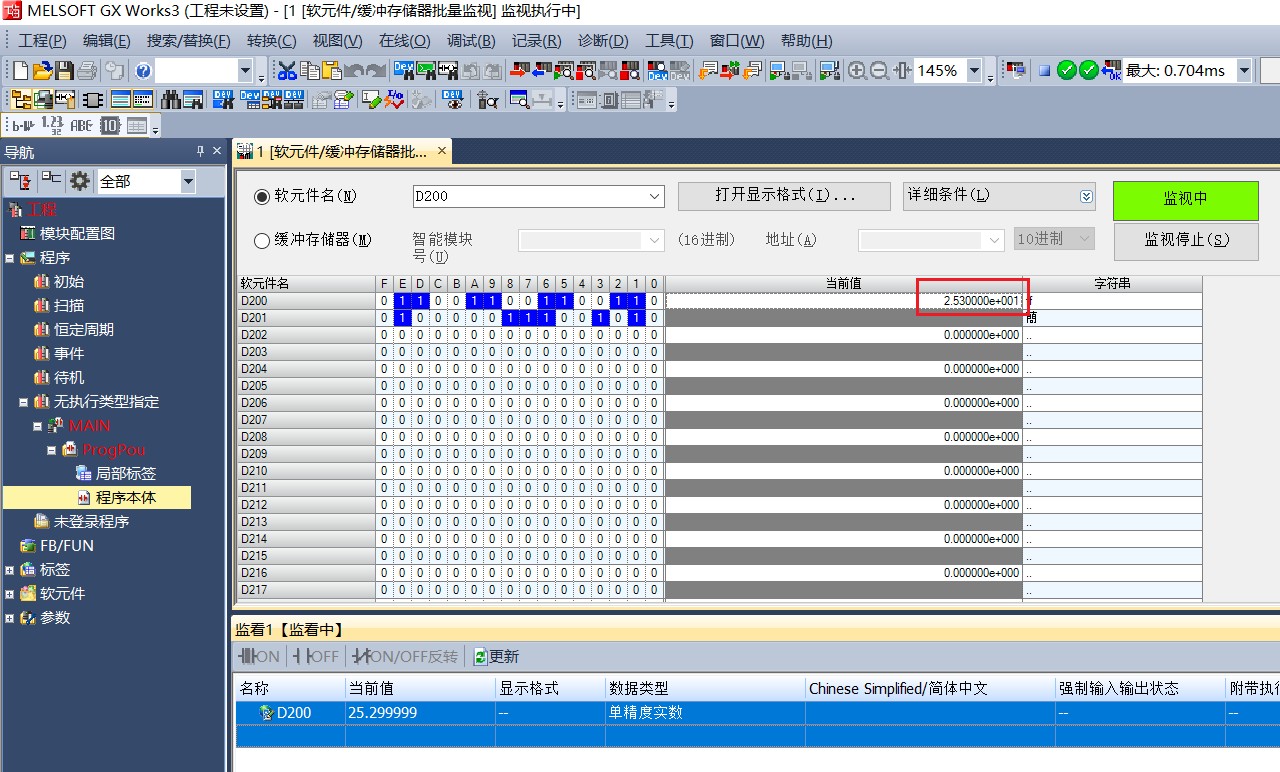
Task: Click the Zoom out magnifier icon
Action: 879,70
